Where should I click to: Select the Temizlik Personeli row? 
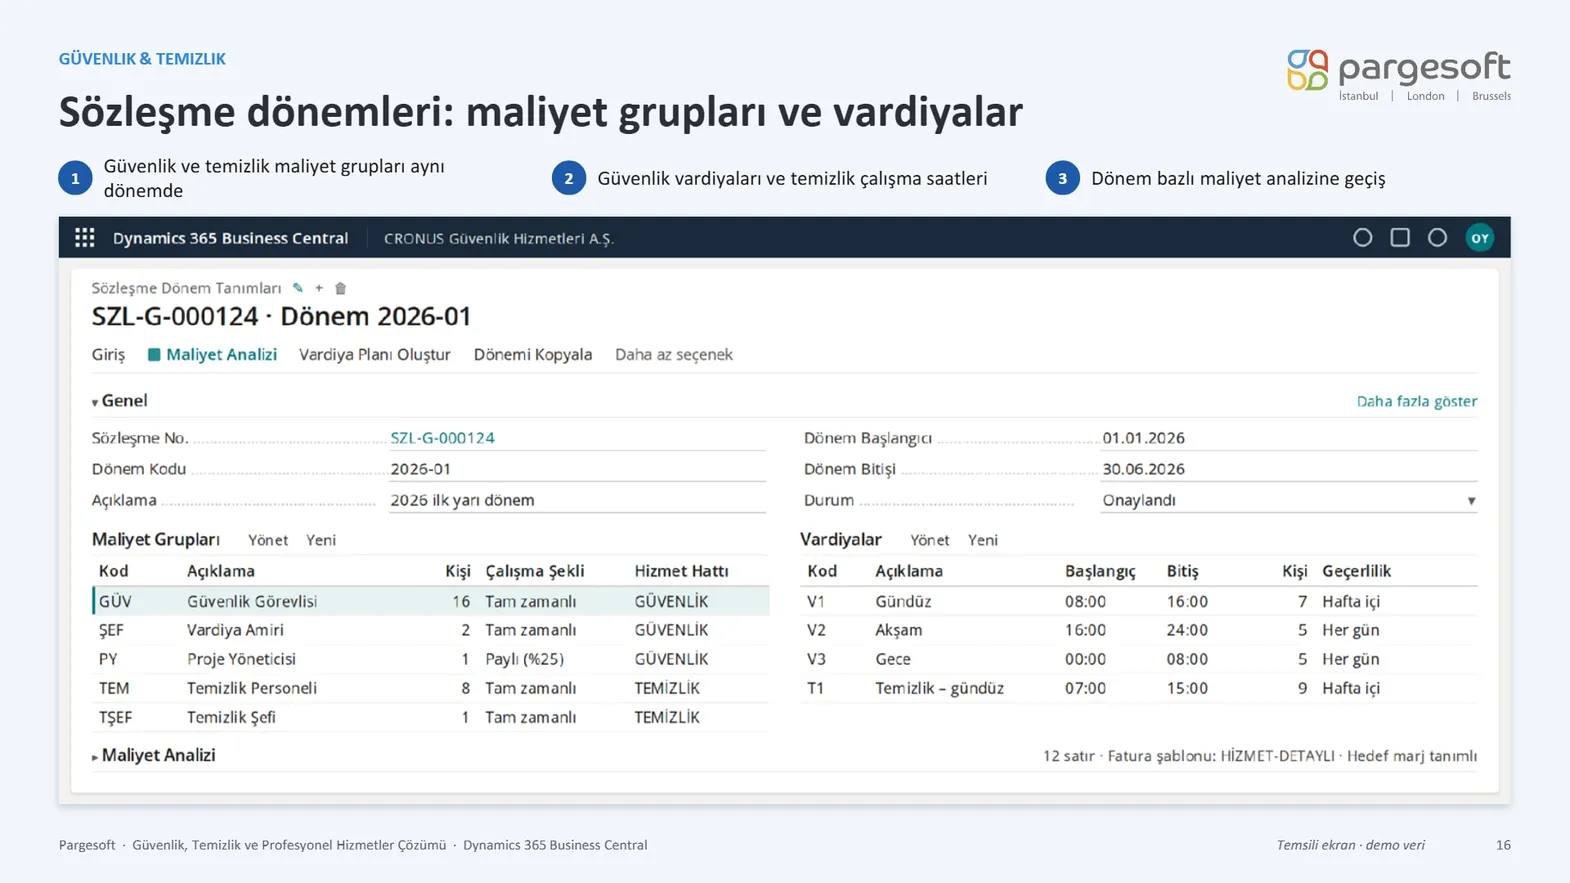(x=430, y=688)
